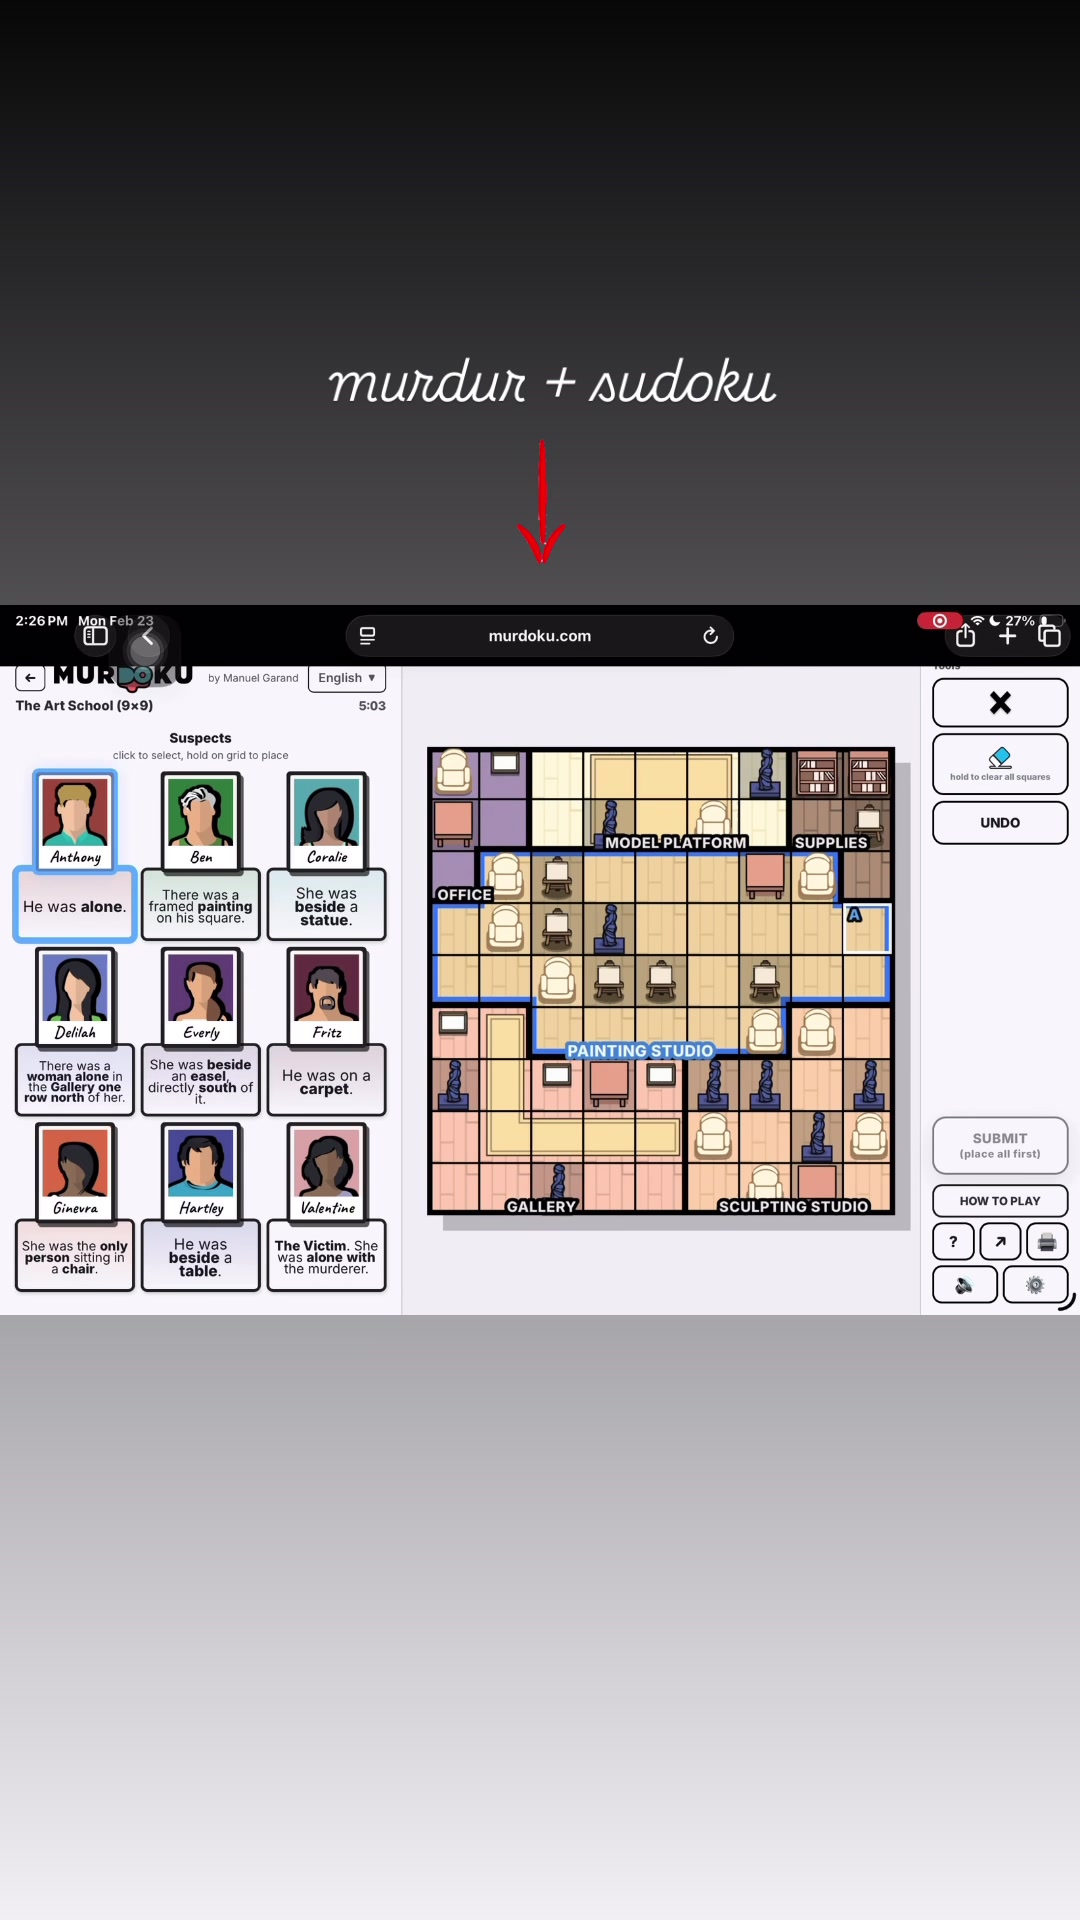Tap the red screen recording indicator

click(x=939, y=621)
